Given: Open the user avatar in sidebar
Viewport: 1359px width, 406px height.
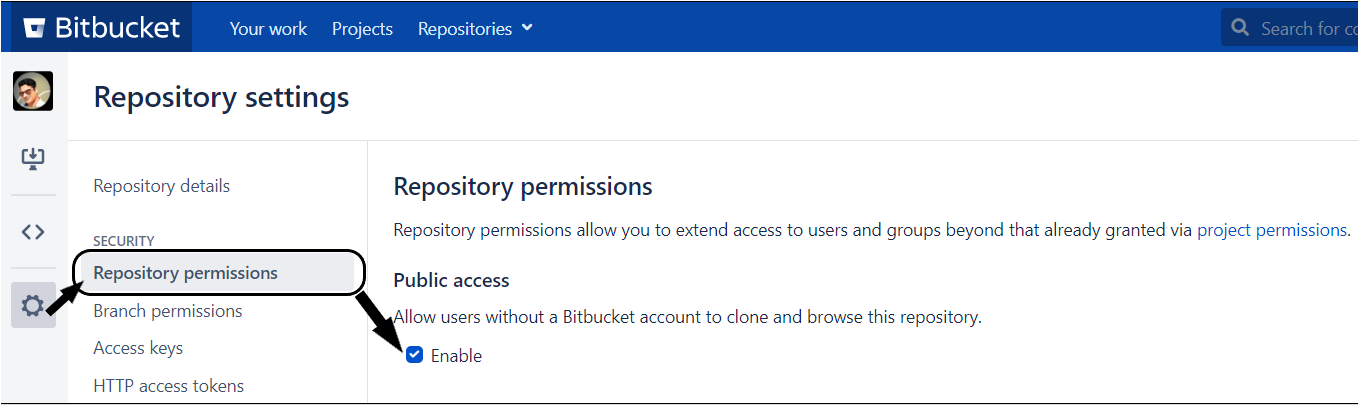Looking at the screenshot, I should 33,91.
